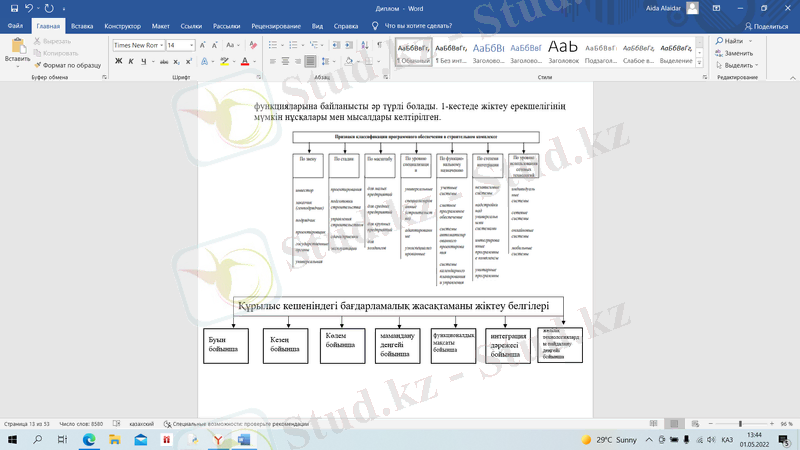Open File Explorer from the taskbar
Viewport: 800px width, 450px height.
click(115, 439)
